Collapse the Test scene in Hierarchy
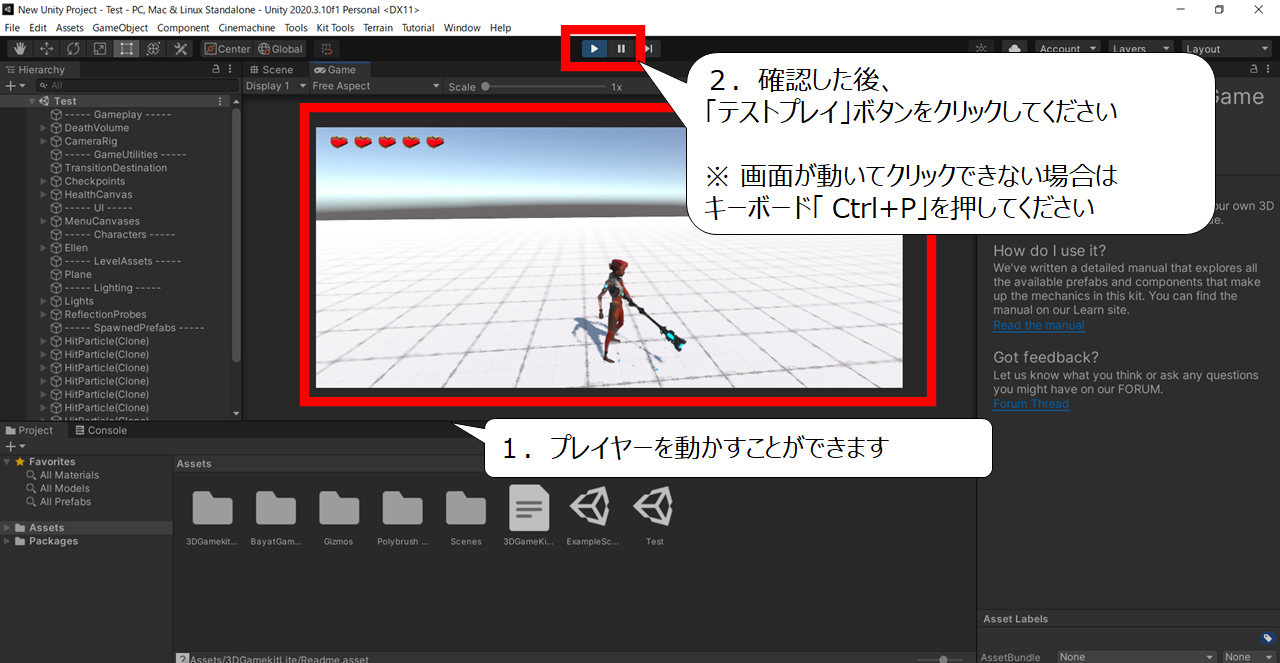Screen dimensions: 1280x663 [32, 101]
